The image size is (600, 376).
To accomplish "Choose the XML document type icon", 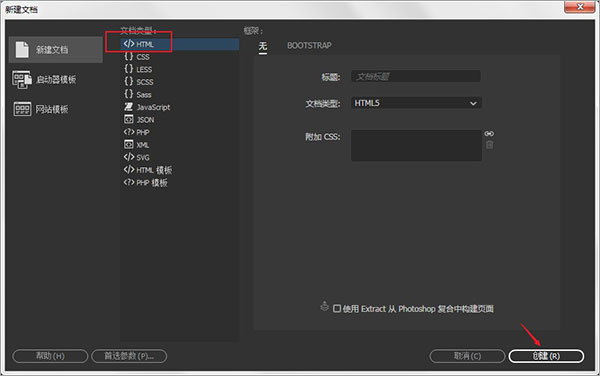I will coord(129,145).
